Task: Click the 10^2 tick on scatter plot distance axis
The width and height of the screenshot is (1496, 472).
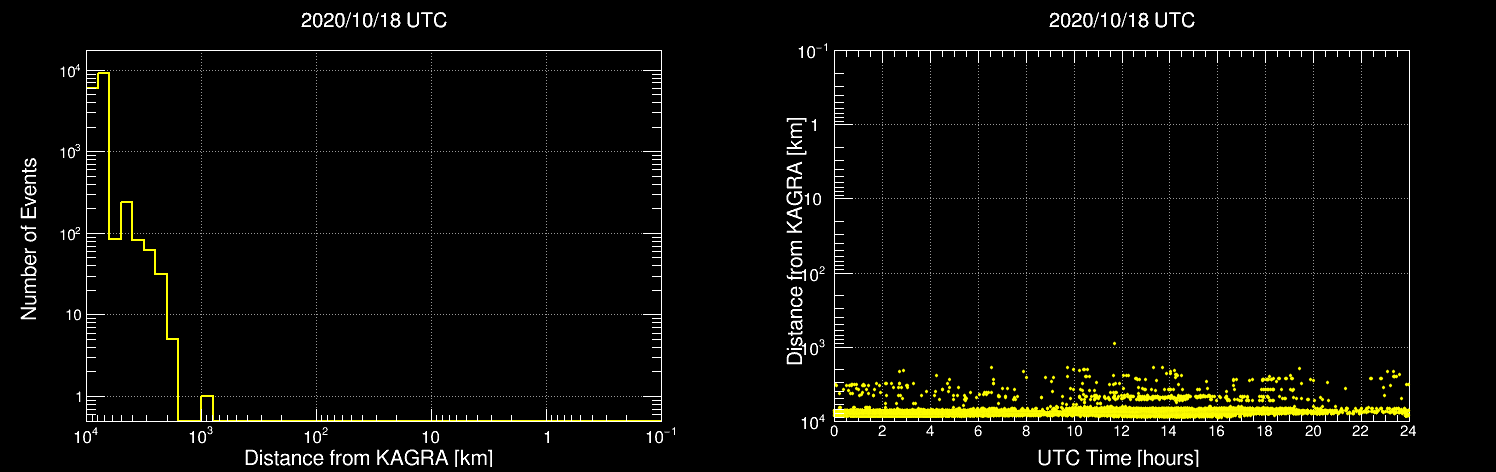Action: click(814, 273)
